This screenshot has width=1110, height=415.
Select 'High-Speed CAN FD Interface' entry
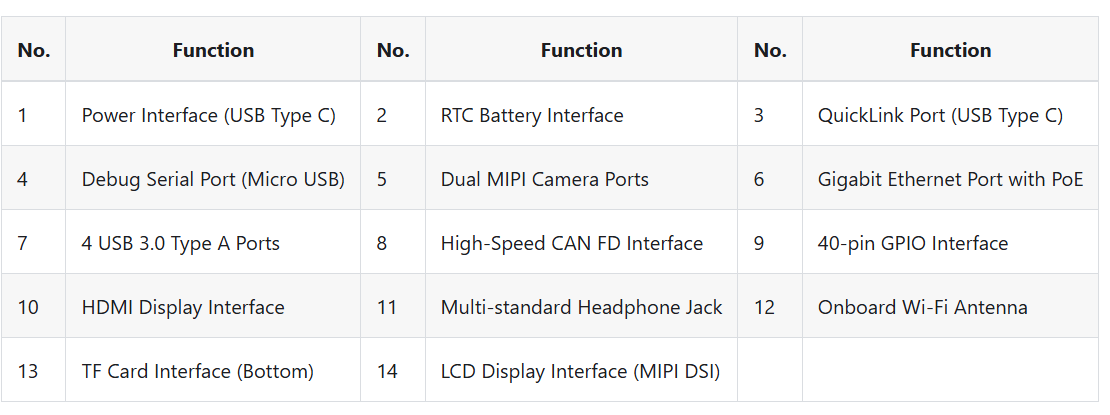pos(571,243)
